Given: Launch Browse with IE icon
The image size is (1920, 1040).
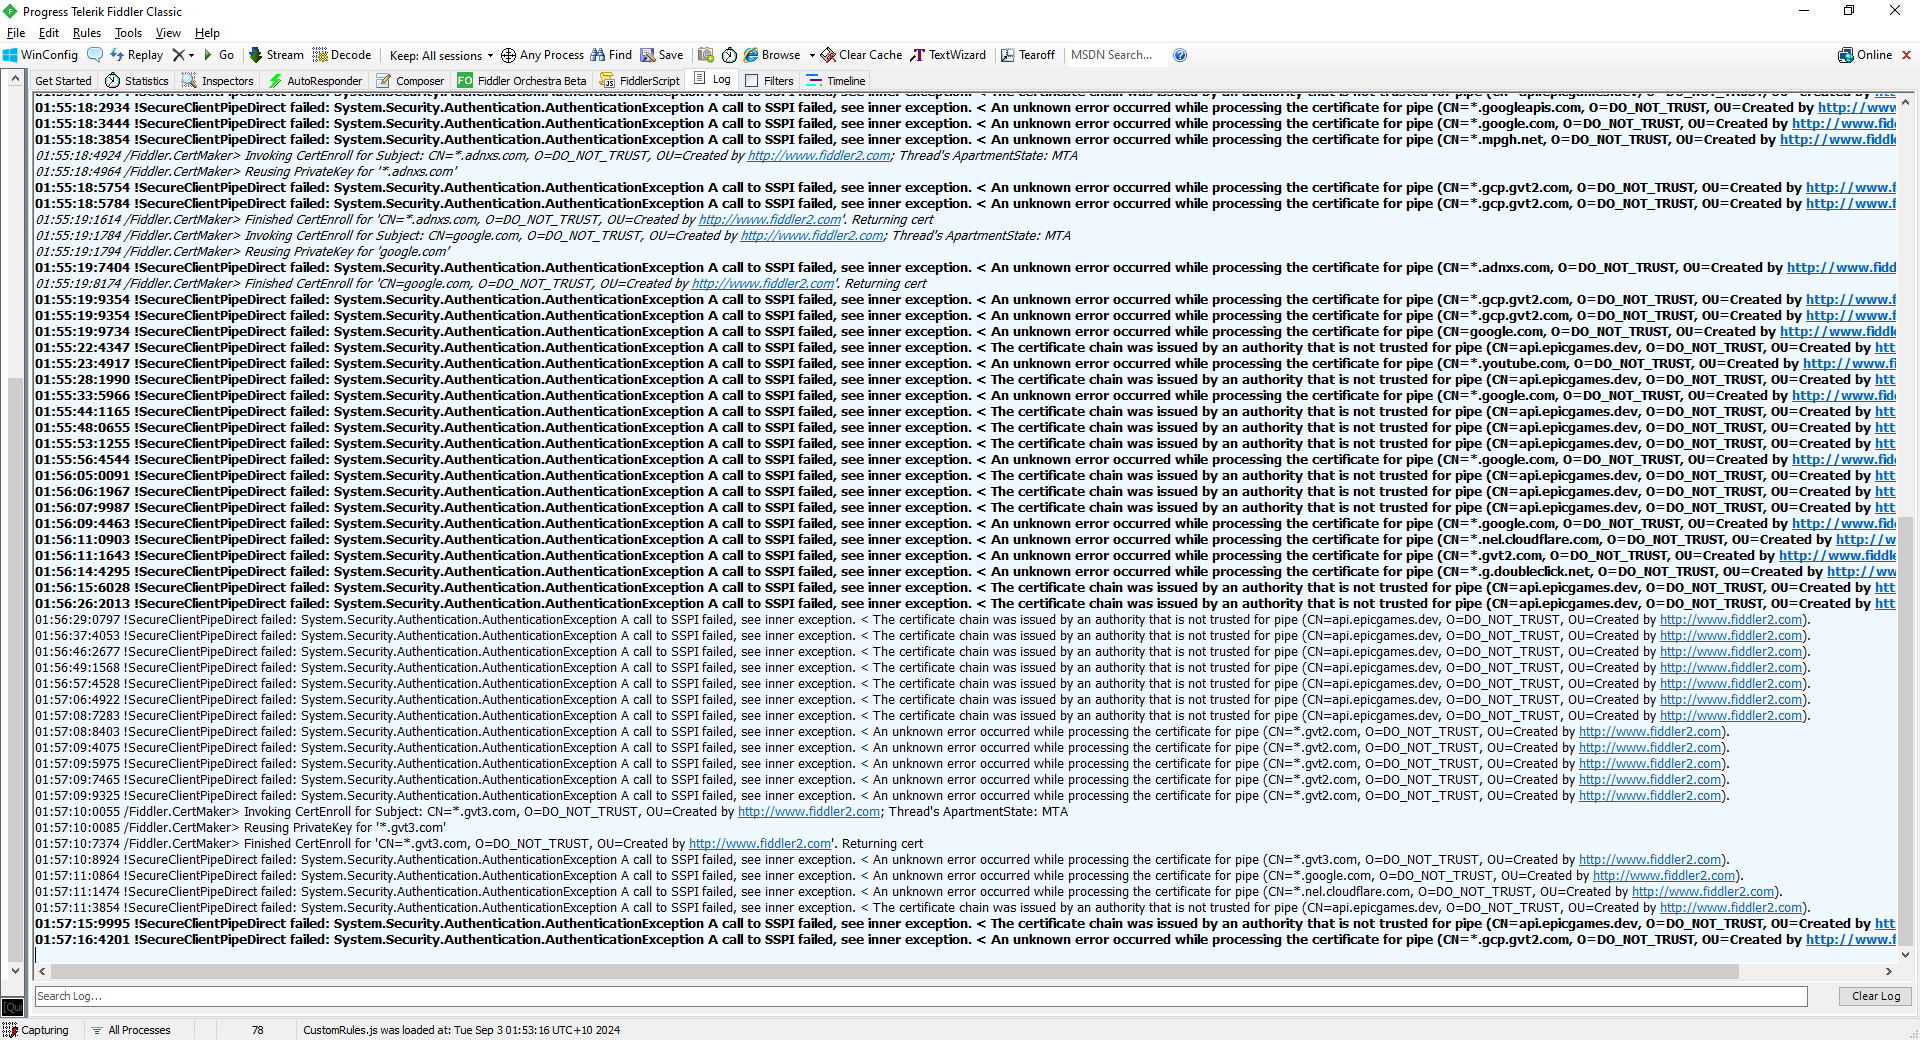Looking at the screenshot, I should [772, 55].
